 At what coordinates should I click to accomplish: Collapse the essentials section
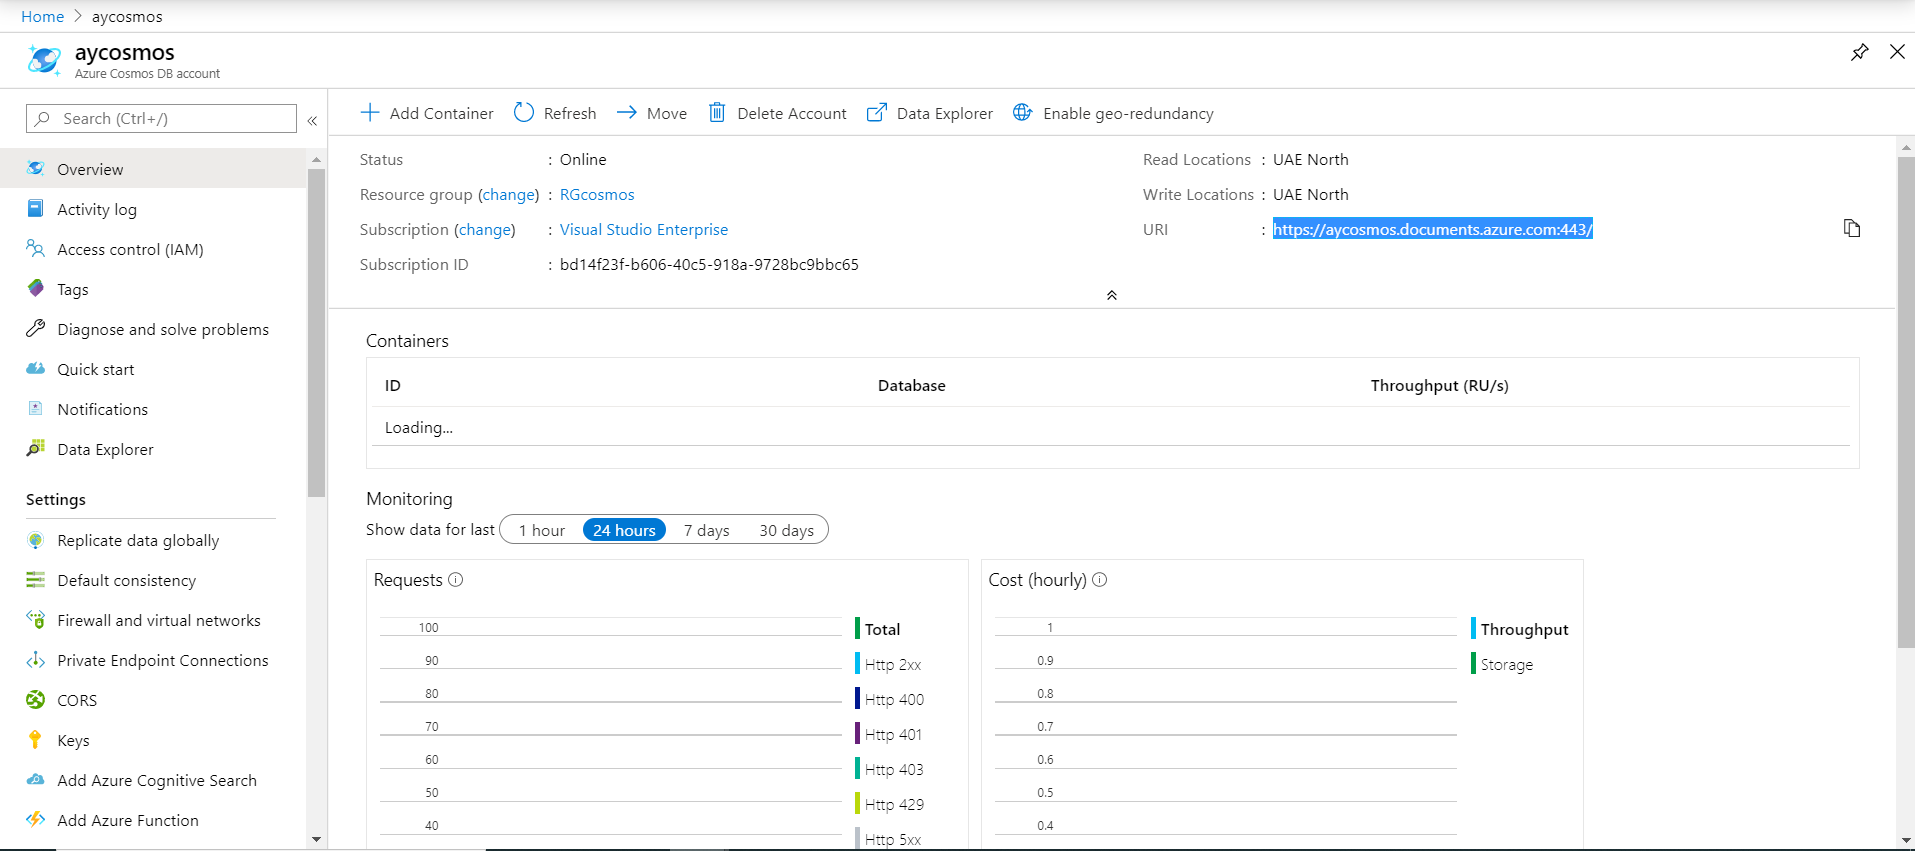coord(1111,295)
